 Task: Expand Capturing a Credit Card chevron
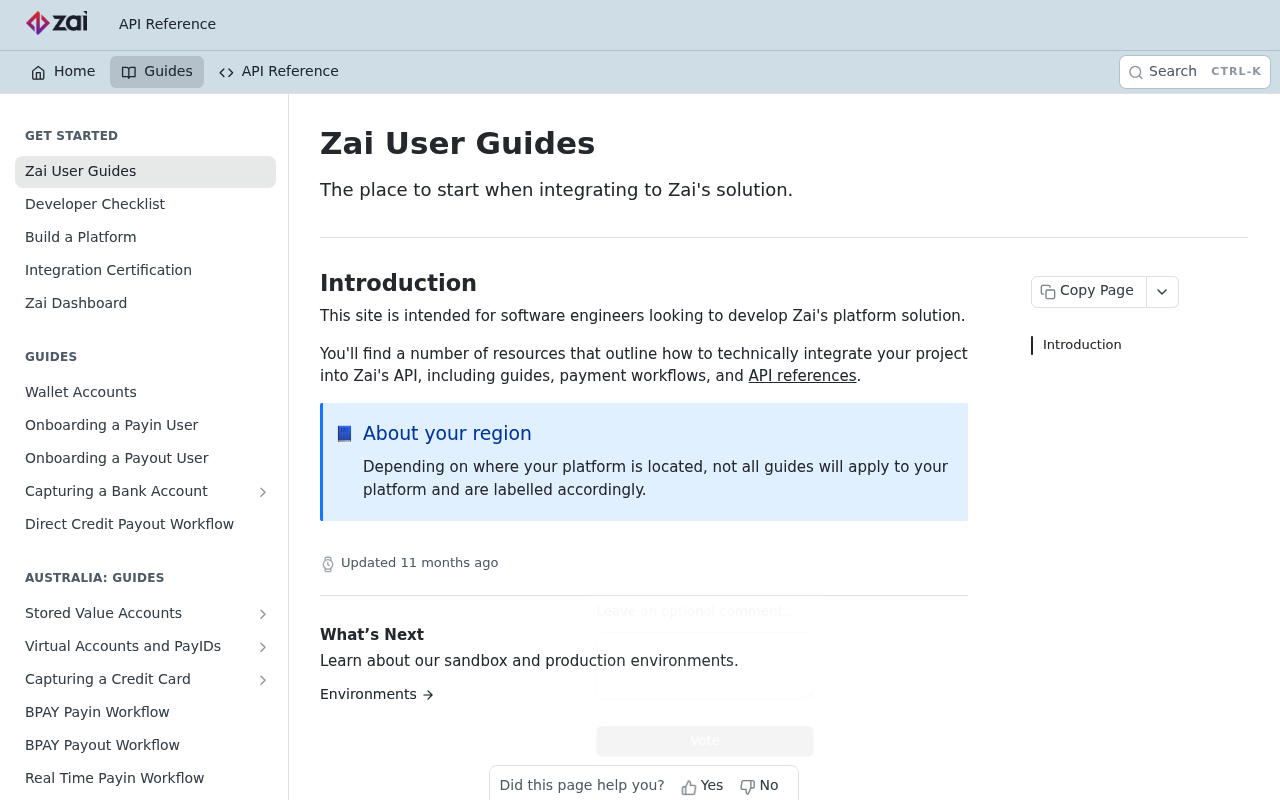[x=263, y=680]
